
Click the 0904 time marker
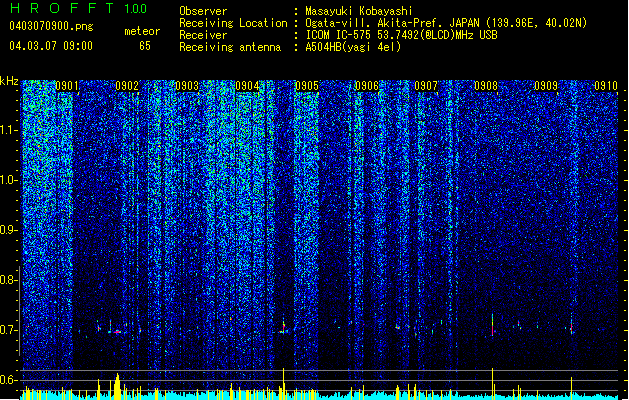tap(247, 86)
